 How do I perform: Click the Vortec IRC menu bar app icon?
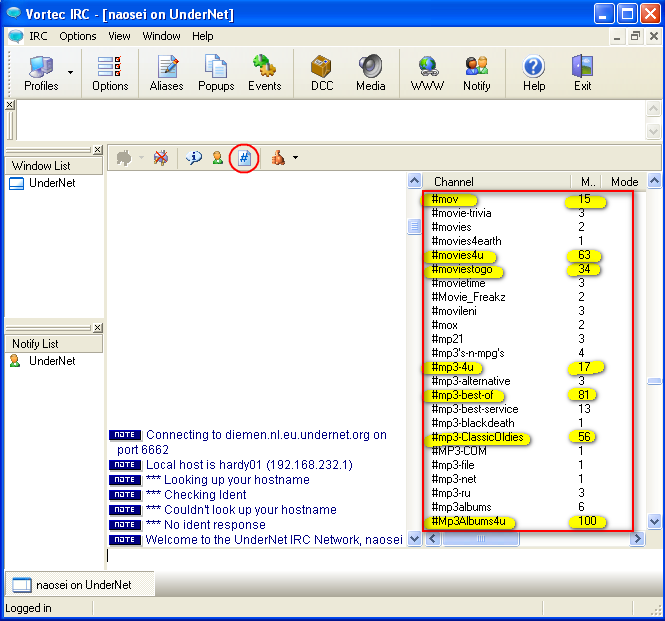point(16,36)
